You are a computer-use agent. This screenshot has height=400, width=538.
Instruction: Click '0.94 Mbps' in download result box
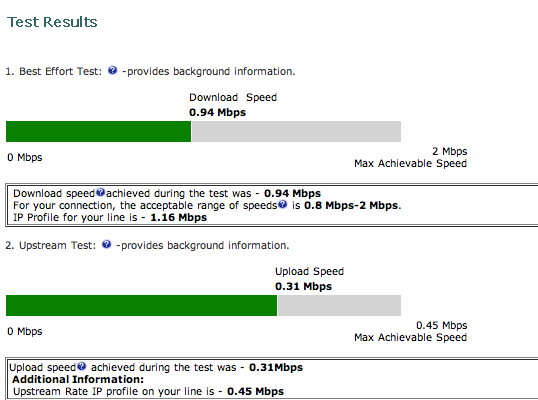click(292, 193)
